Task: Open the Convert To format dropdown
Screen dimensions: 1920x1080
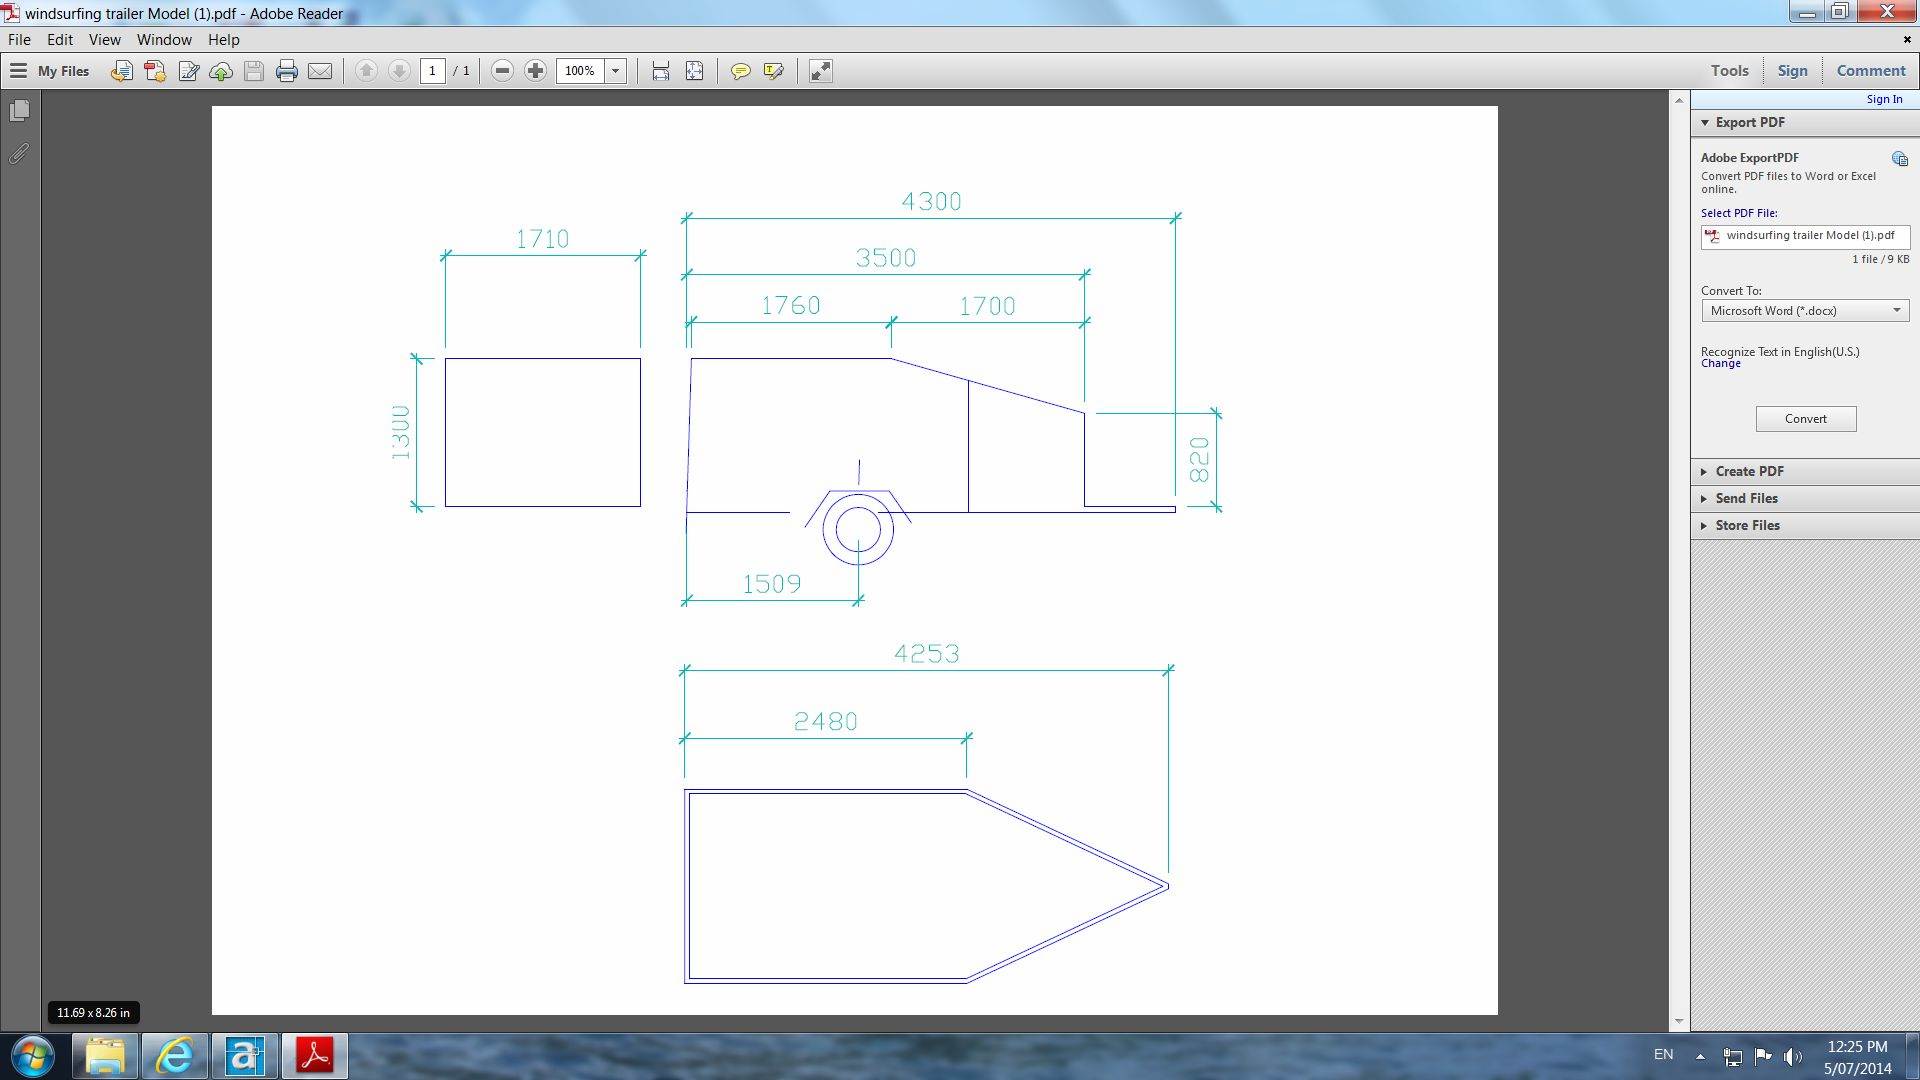Action: point(1895,311)
